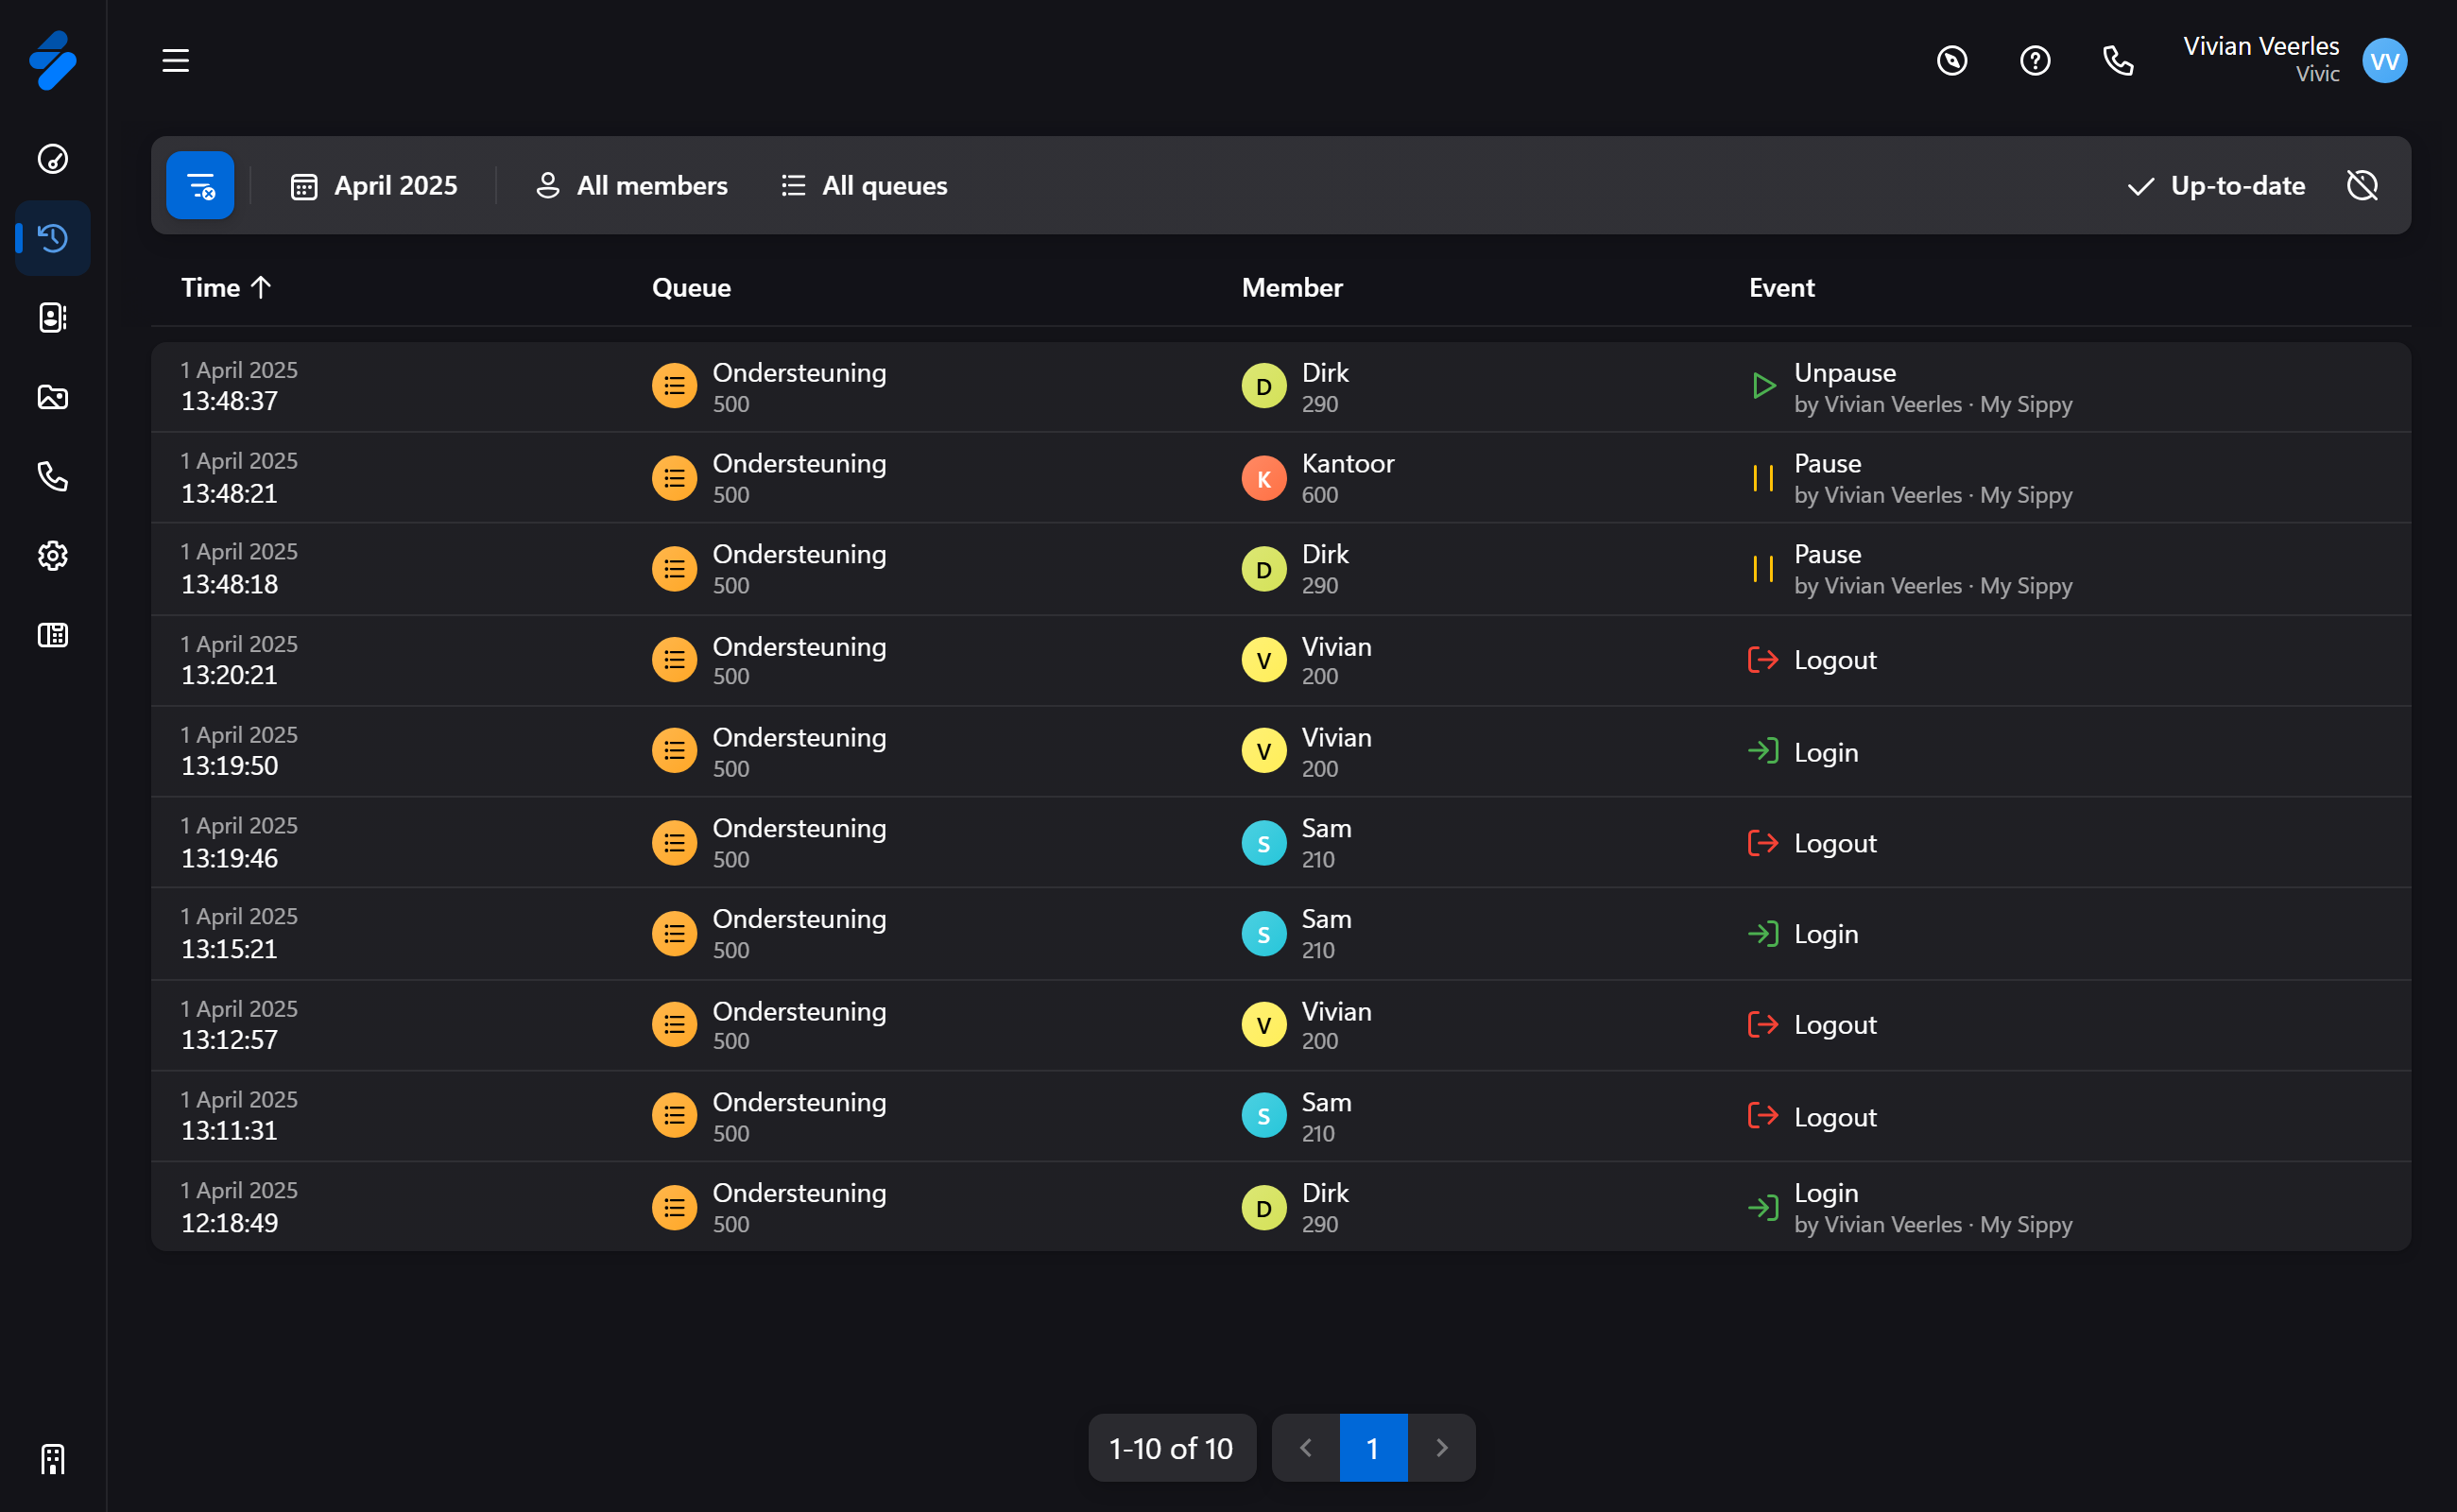Open the organization building icon
Viewport: 2457px width, 1512px height.
point(53,1459)
